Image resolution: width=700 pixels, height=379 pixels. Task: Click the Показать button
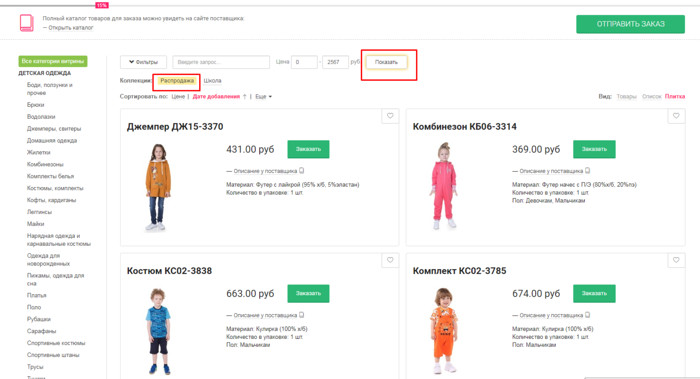[387, 62]
